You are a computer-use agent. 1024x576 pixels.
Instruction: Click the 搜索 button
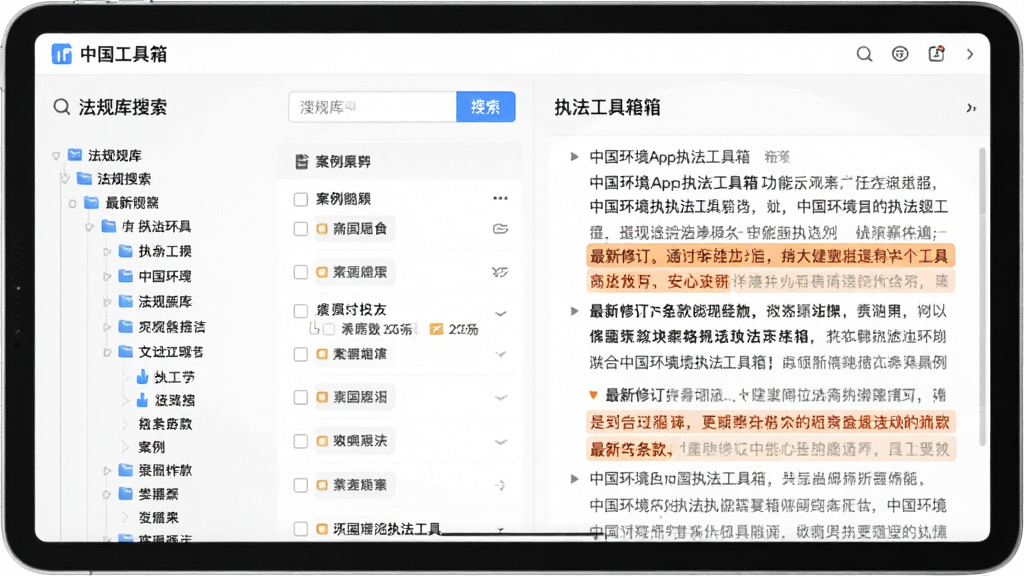485,106
